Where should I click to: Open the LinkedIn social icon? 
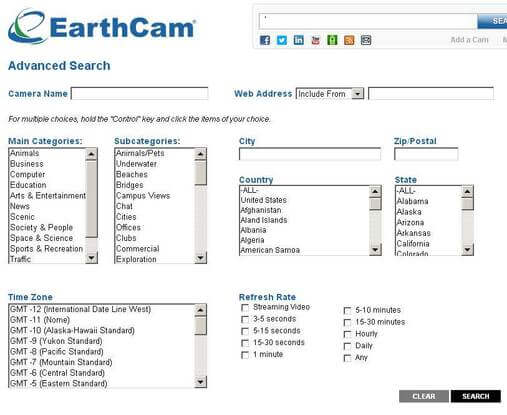(x=298, y=40)
